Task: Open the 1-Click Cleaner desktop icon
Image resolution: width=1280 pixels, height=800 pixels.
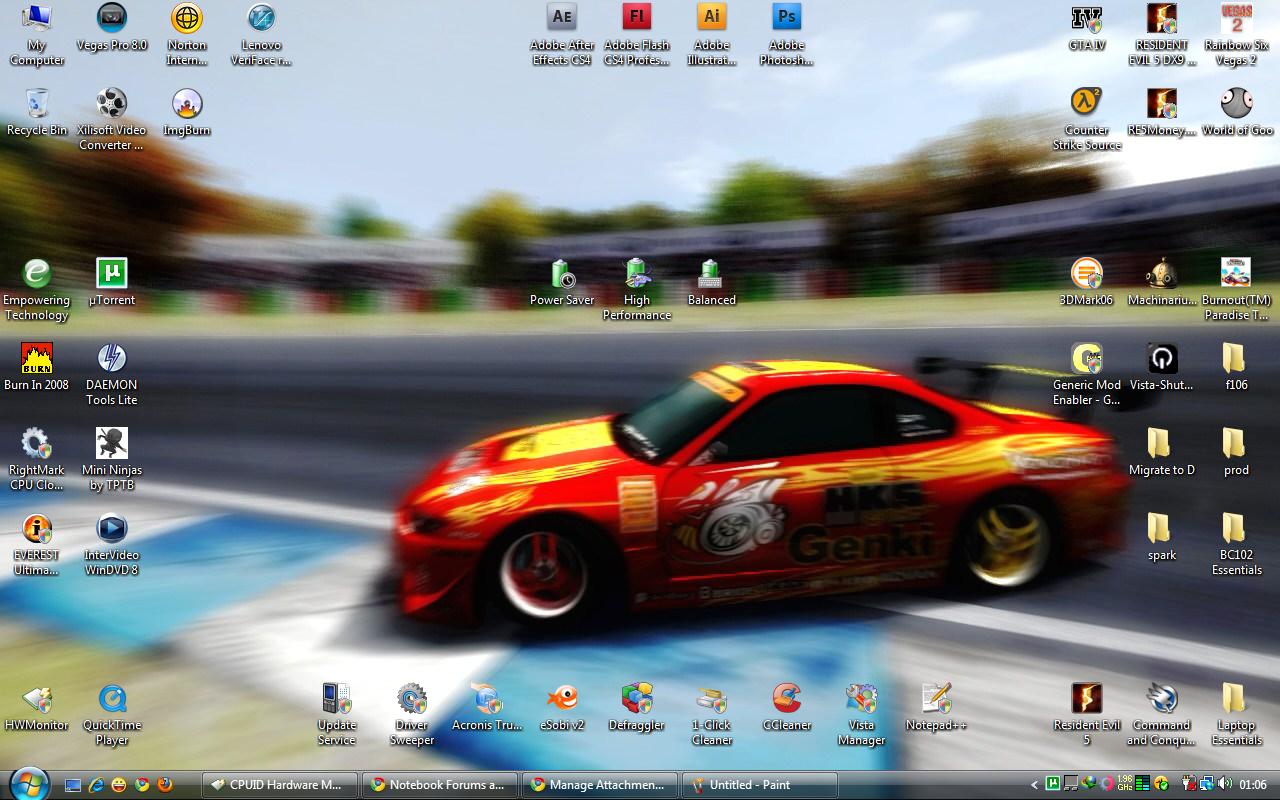Action: pyautogui.click(x=712, y=714)
